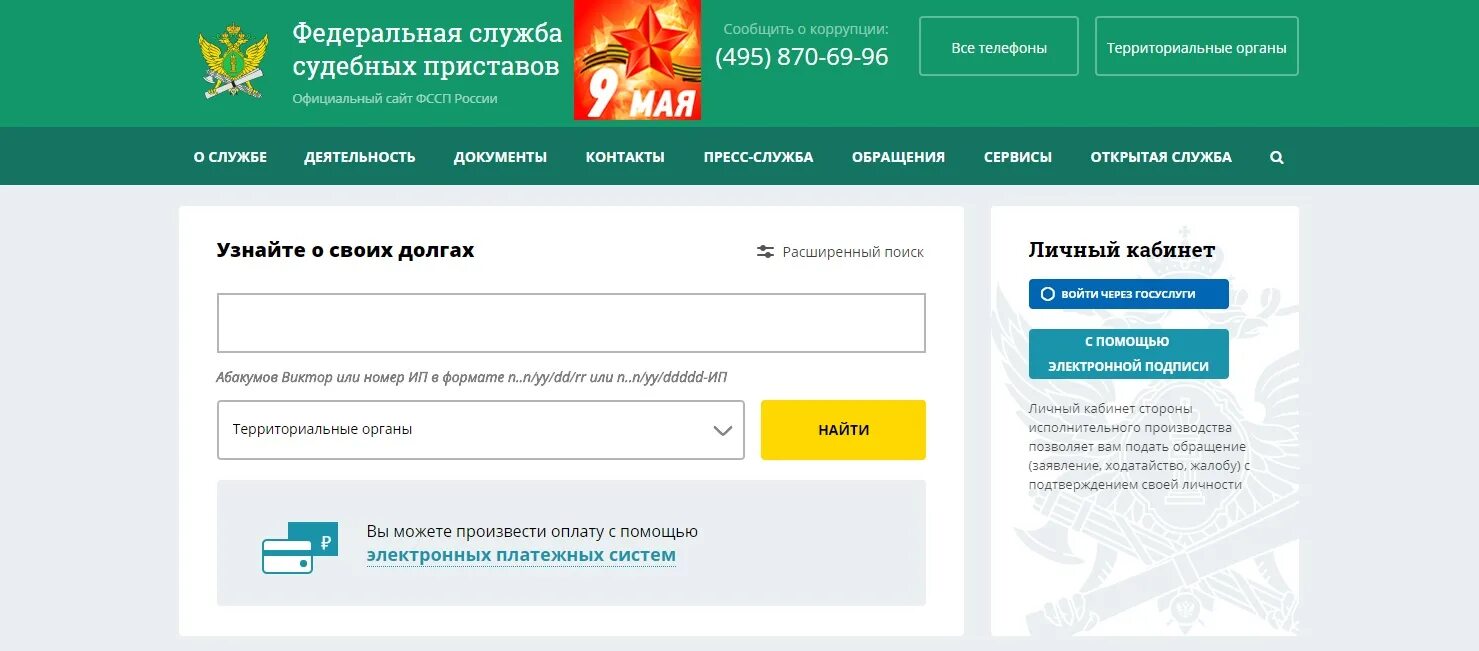Focus the debt search input field
1479x651 pixels.
(571, 323)
